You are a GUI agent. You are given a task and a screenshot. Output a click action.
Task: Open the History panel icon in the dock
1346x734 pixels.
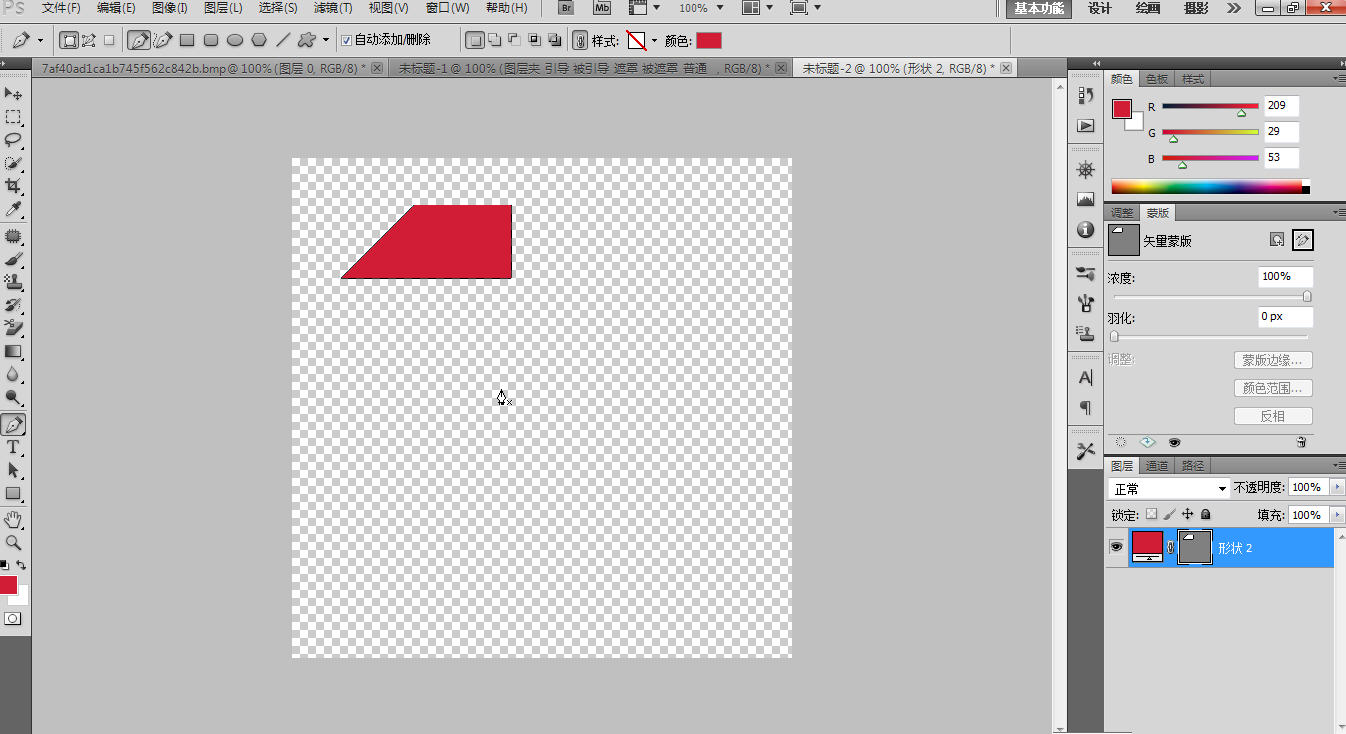click(x=1085, y=95)
